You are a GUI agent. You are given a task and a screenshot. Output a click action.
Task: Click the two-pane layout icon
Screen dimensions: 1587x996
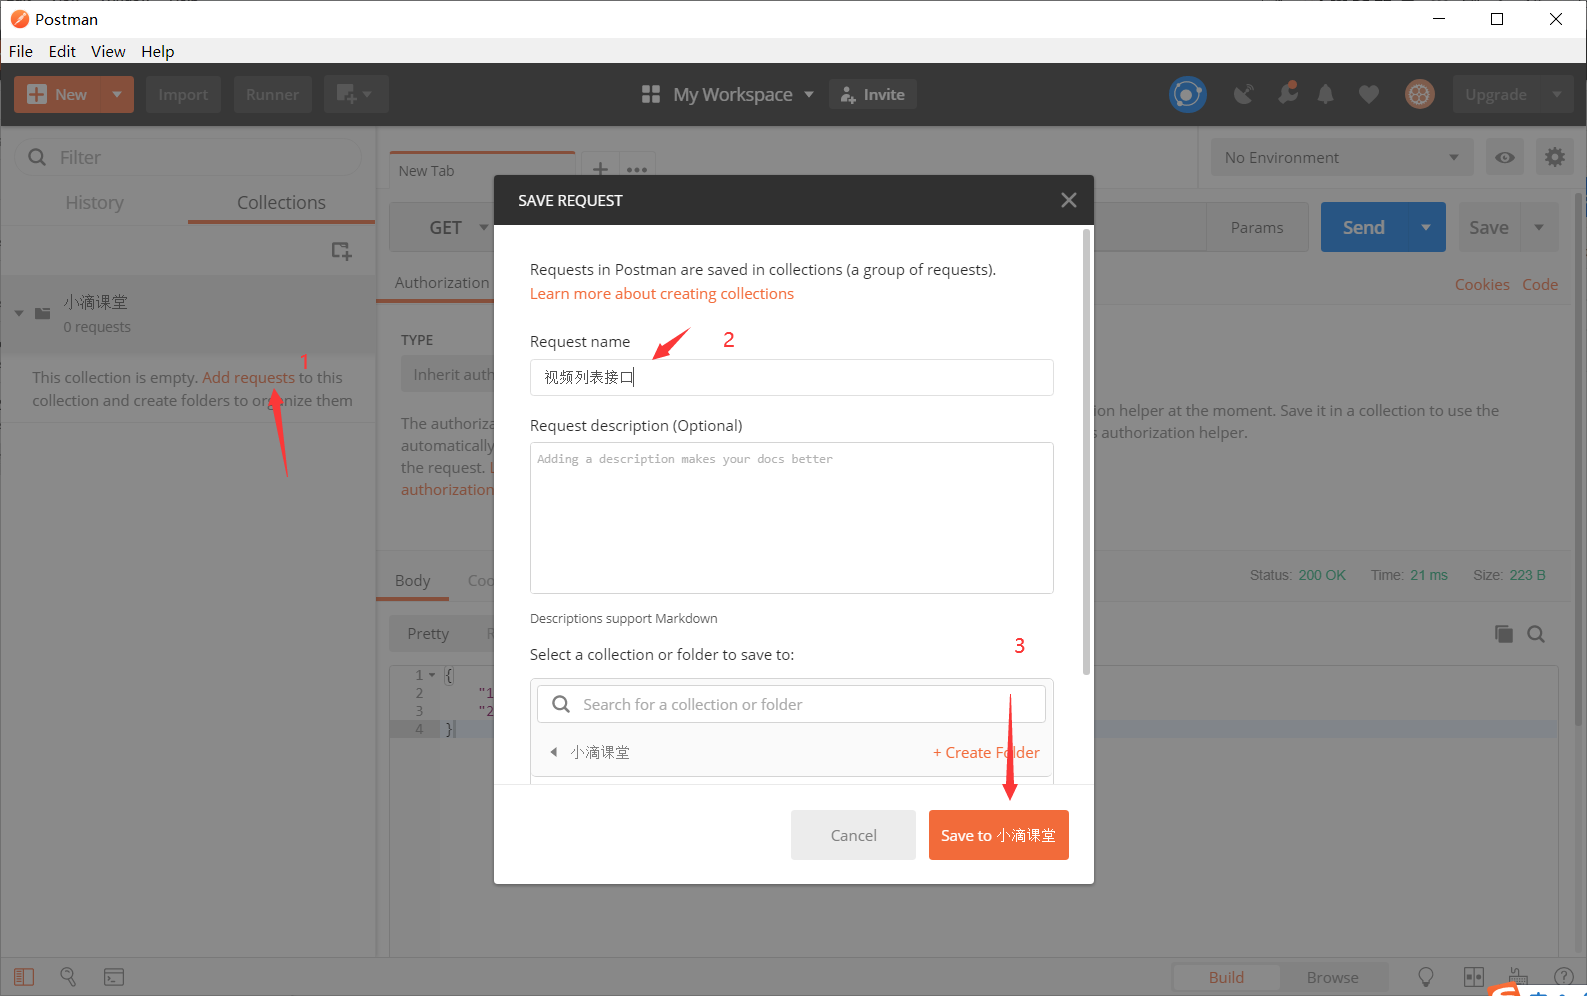[1473, 977]
